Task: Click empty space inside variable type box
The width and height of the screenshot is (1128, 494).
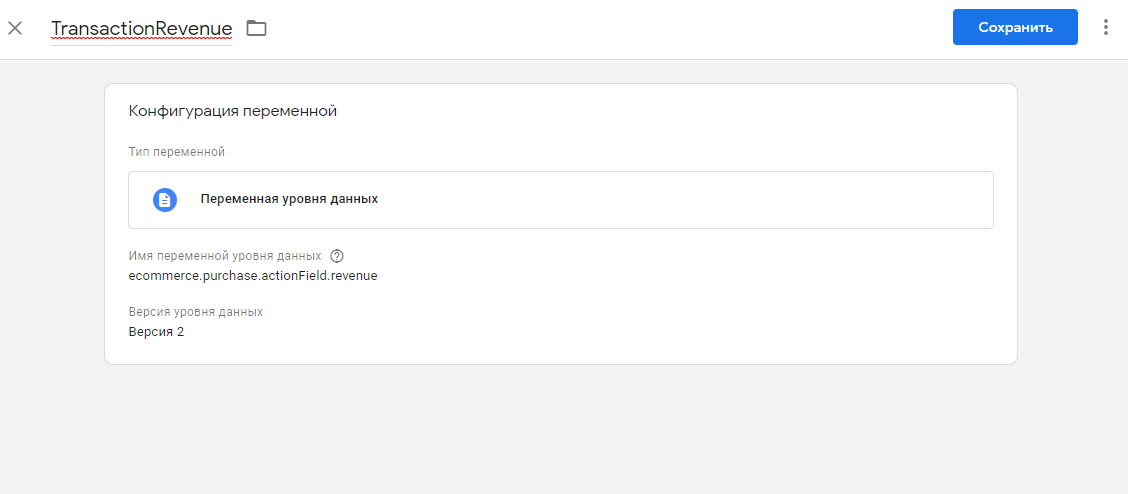Action: tap(683, 199)
